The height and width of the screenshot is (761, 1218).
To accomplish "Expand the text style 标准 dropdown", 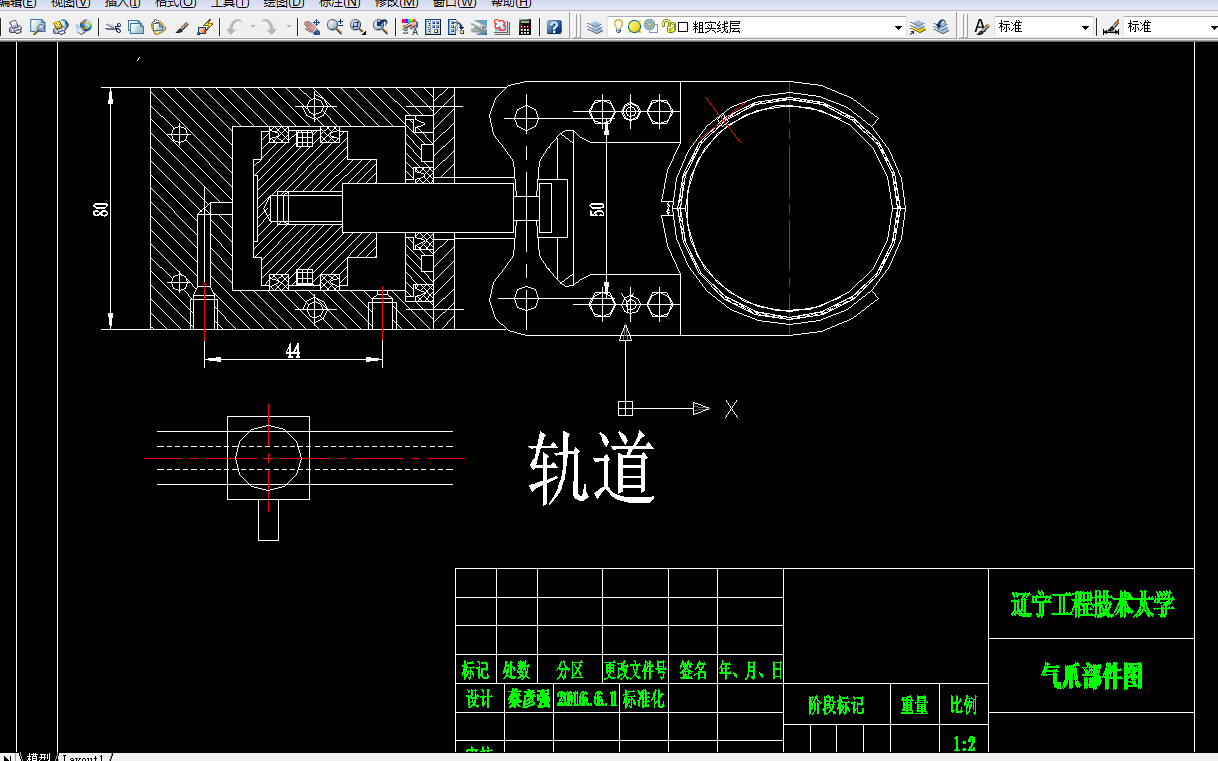I will coord(1085,27).
